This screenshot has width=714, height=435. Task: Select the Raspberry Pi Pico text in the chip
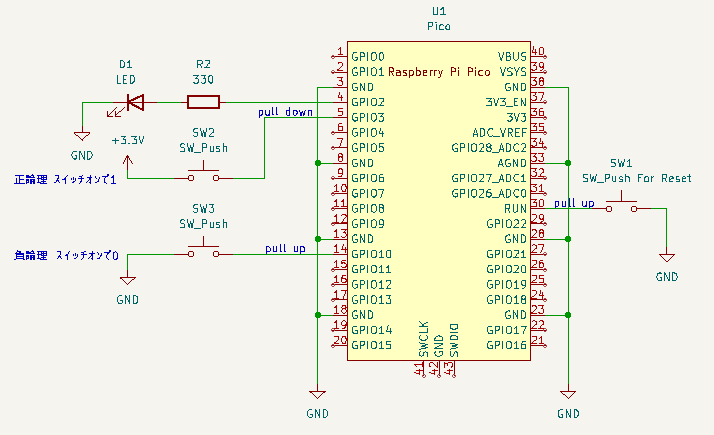(x=439, y=72)
